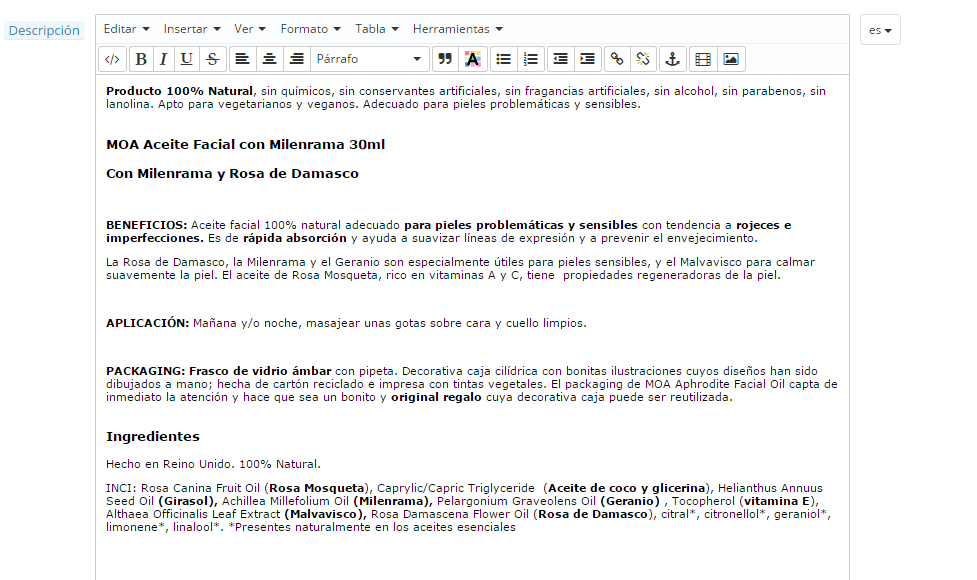Decrease paragraph indent

pyautogui.click(x=561, y=59)
